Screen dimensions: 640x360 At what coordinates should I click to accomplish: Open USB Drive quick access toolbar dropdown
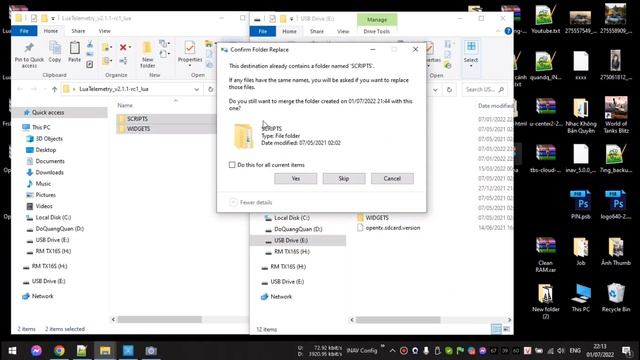point(291,19)
